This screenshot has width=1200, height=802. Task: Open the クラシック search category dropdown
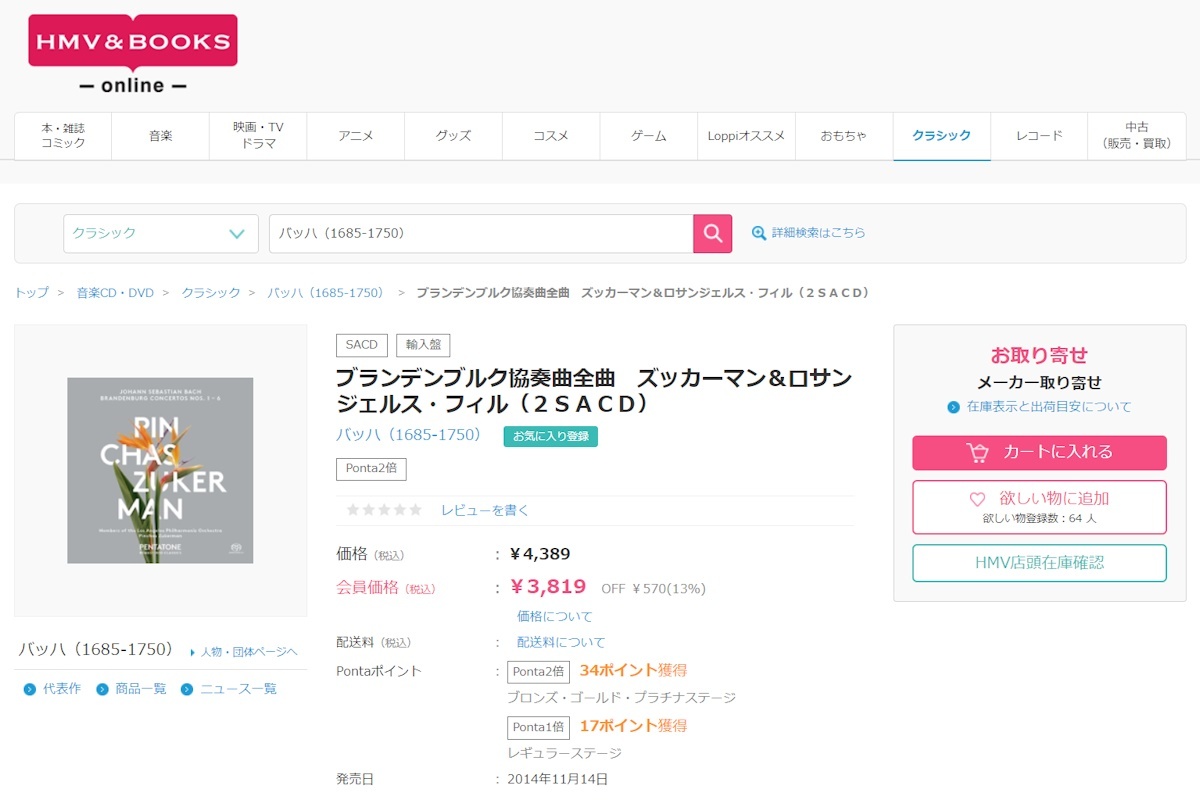point(160,232)
